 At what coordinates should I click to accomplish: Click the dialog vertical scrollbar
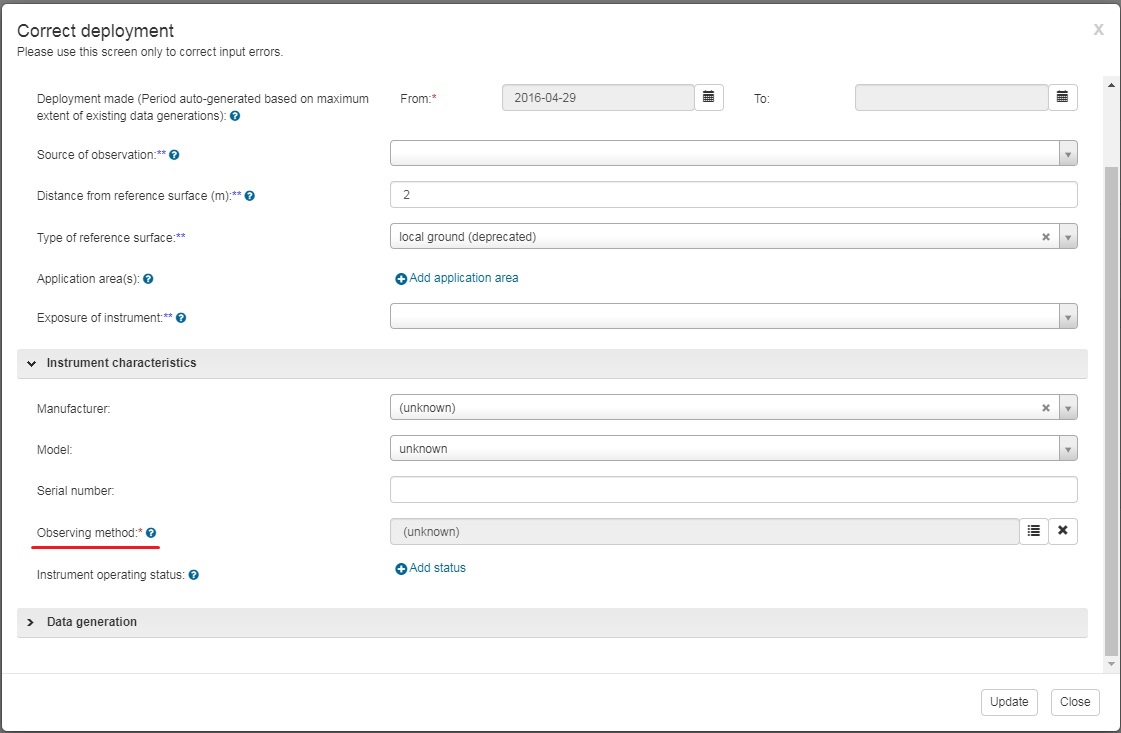pyautogui.click(x=1111, y=411)
